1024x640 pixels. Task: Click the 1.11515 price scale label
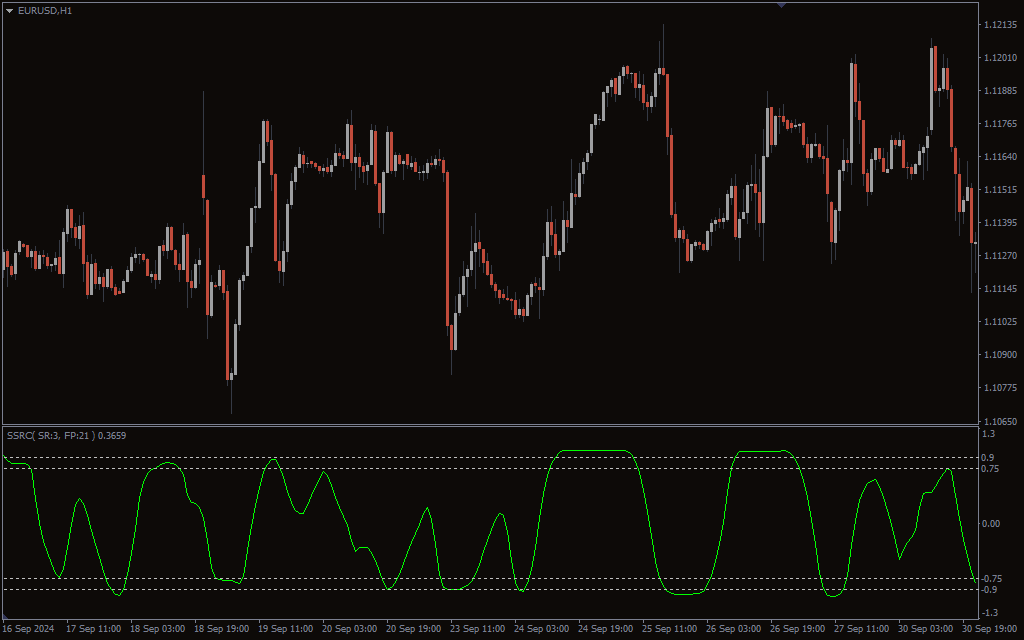[x=1000, y=190]
